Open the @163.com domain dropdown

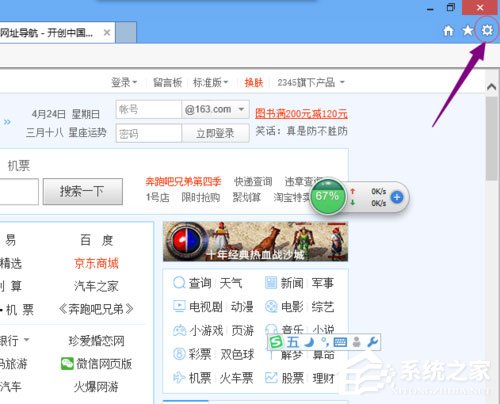tap(215, 109)
